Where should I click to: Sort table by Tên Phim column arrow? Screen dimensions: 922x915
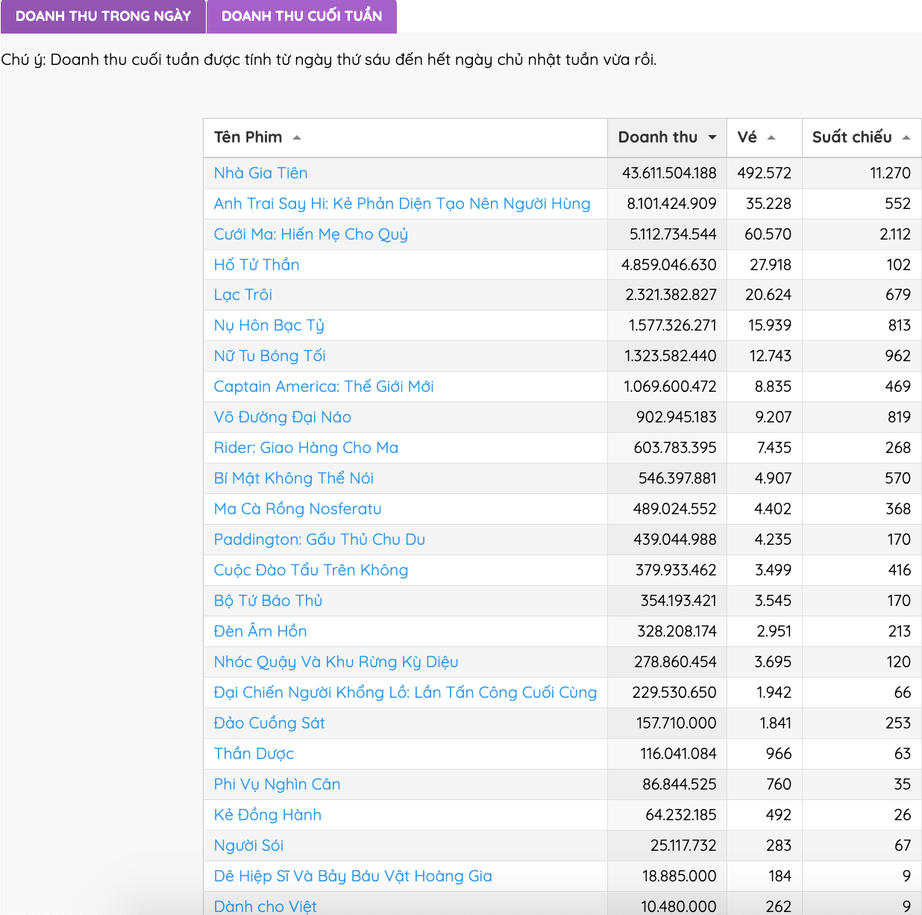tap(297, 138)
